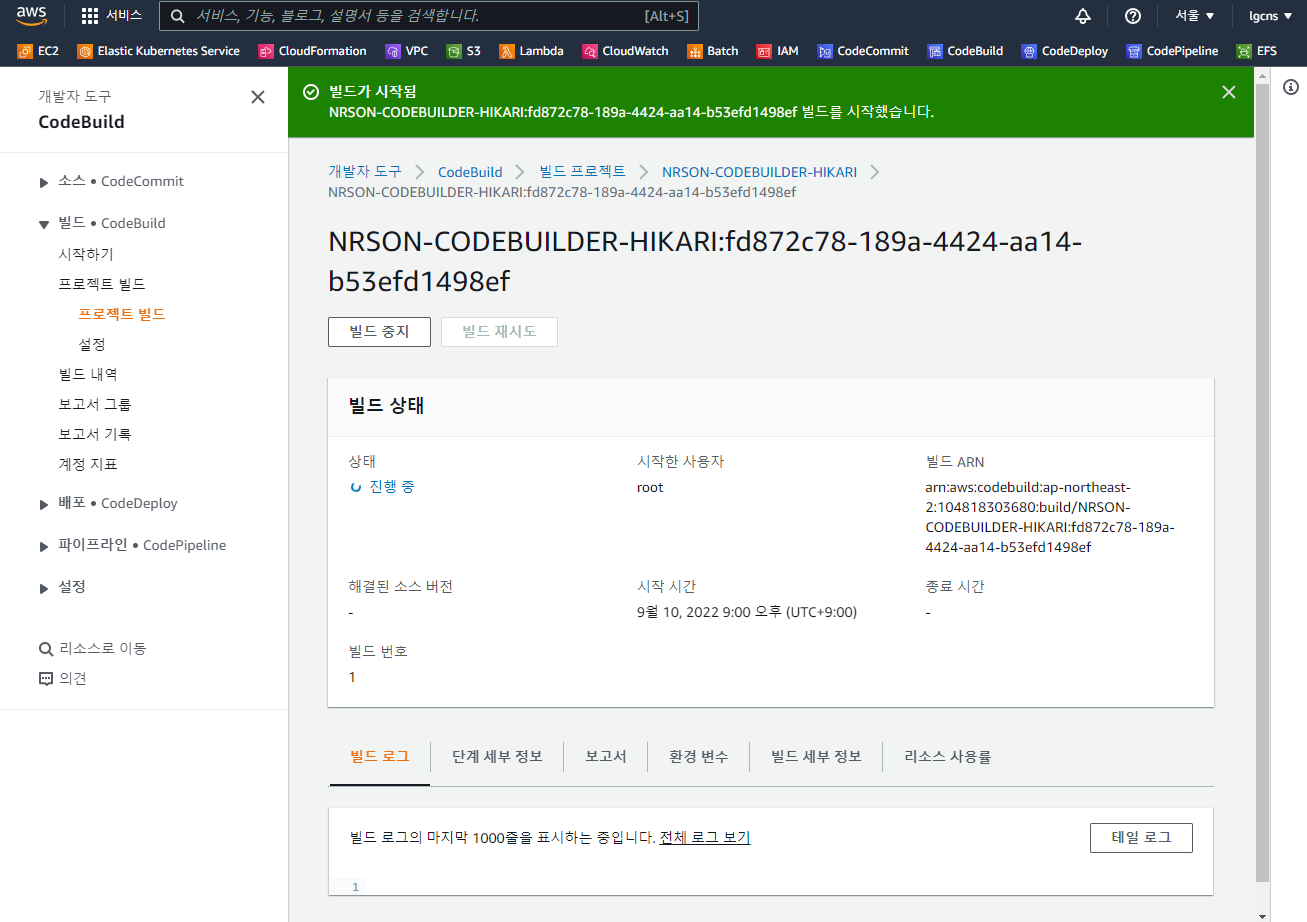Dismiss the green build started banner
1307x922 pixels.
pyautogui.click(x=1229, y=92)
